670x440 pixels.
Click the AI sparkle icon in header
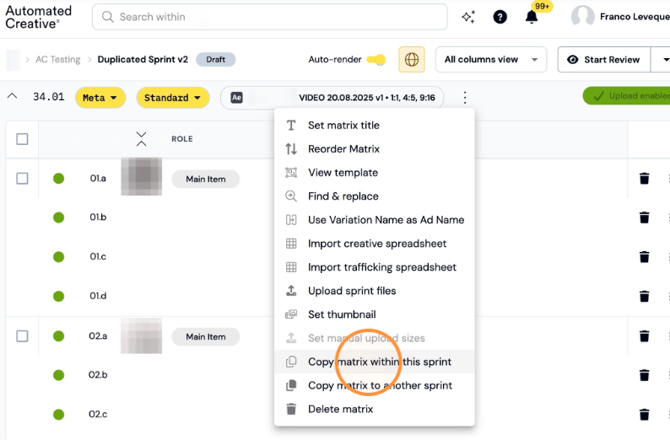pyautogui.click(x=468, y=17)
